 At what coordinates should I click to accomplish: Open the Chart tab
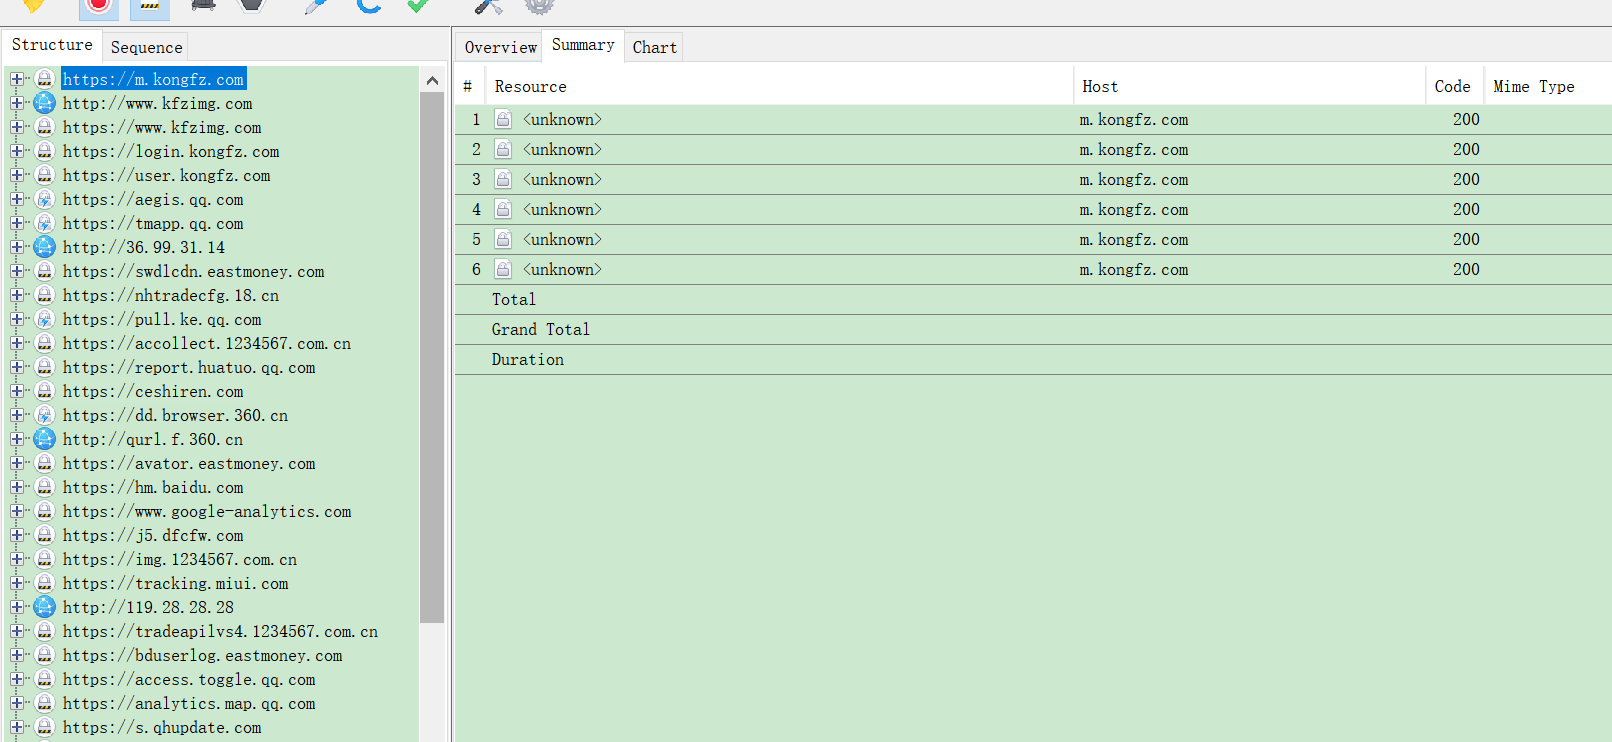[654, 47]
